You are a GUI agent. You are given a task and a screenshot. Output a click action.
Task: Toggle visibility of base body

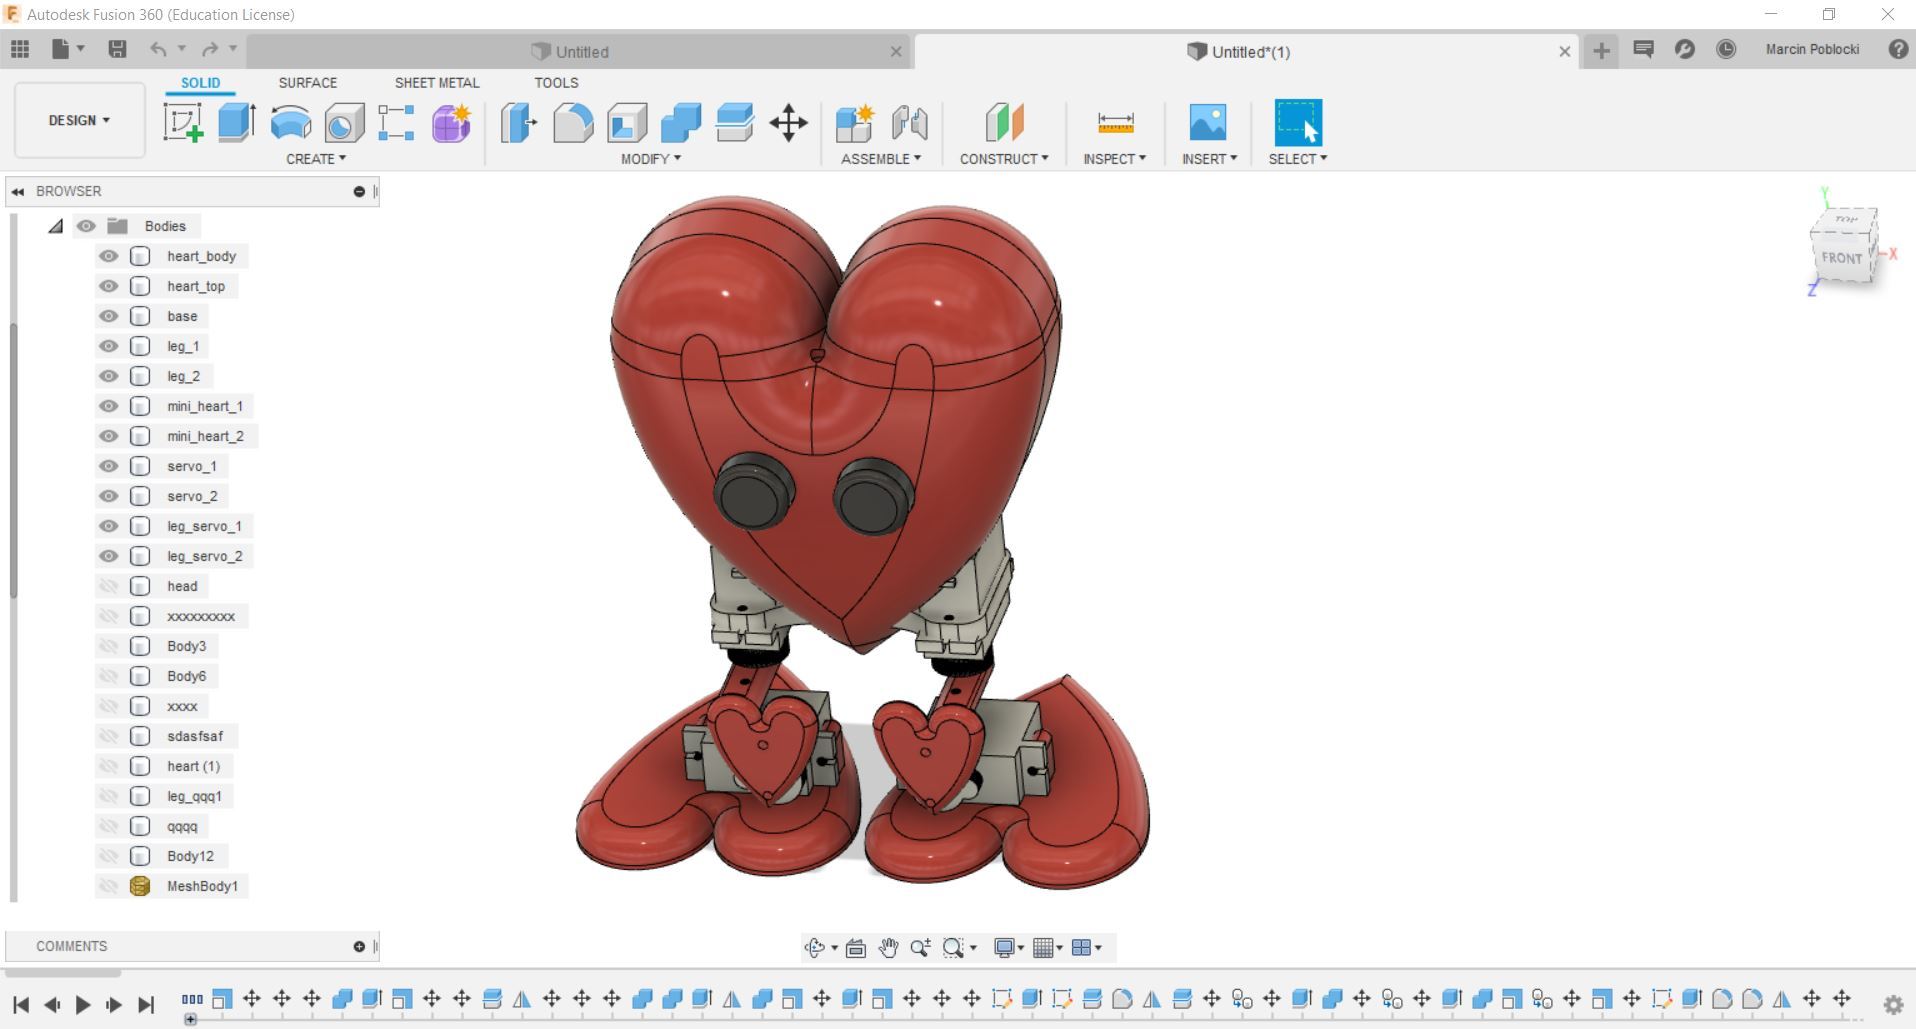point(108,316)
